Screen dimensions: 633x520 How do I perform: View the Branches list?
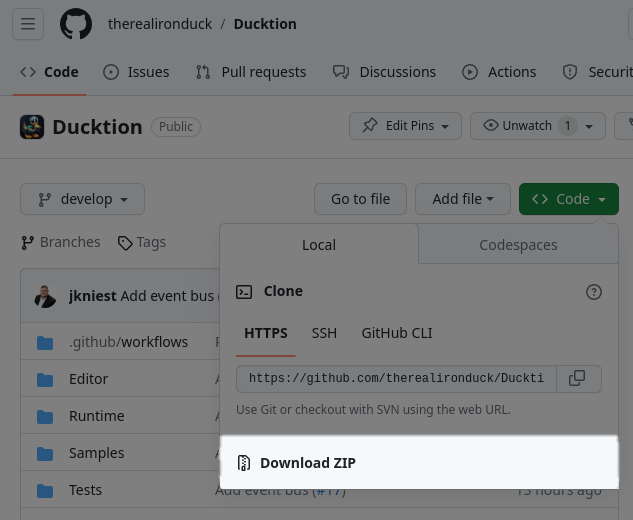(61, 242)
